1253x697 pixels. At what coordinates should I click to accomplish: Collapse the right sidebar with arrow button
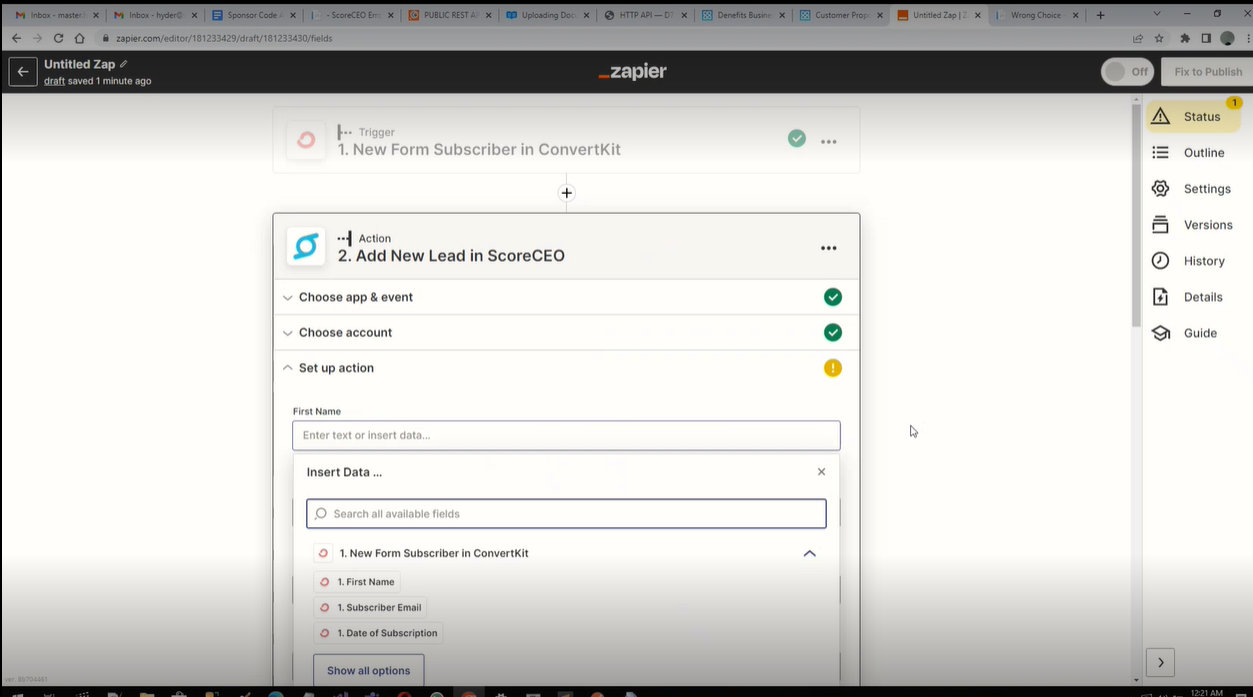1160,662
